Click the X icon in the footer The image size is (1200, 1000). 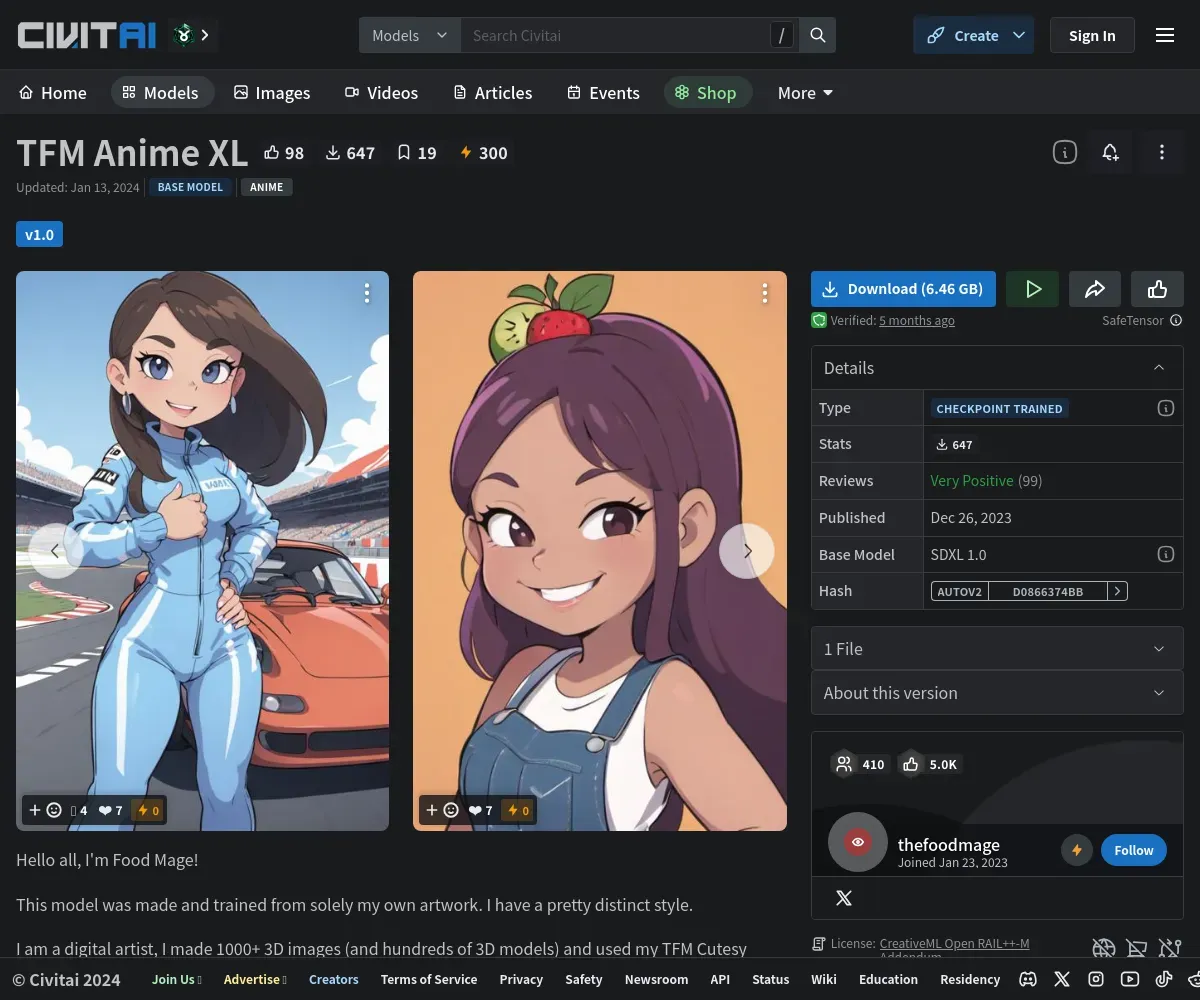1062,979
